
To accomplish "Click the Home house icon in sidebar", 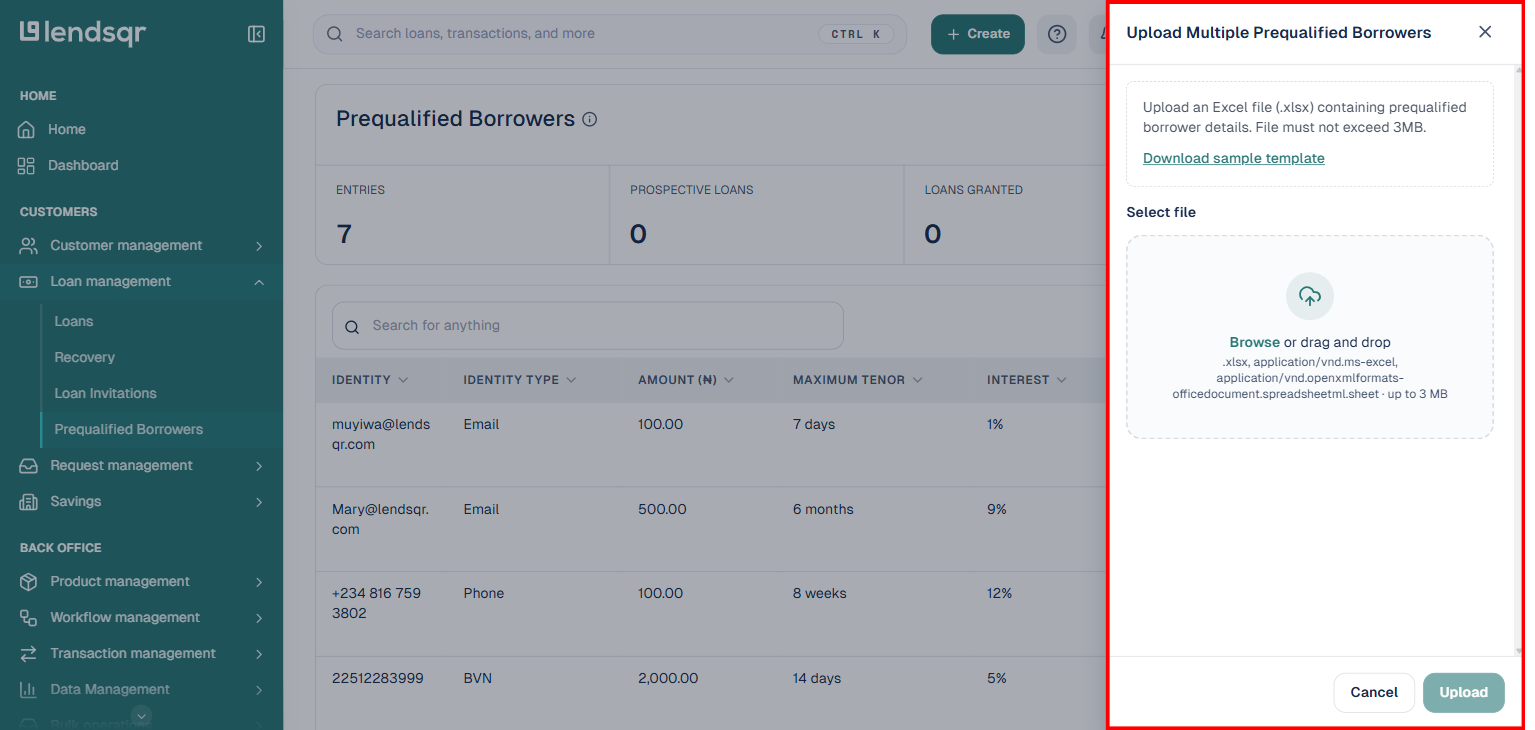I will [x=26, y=129].
